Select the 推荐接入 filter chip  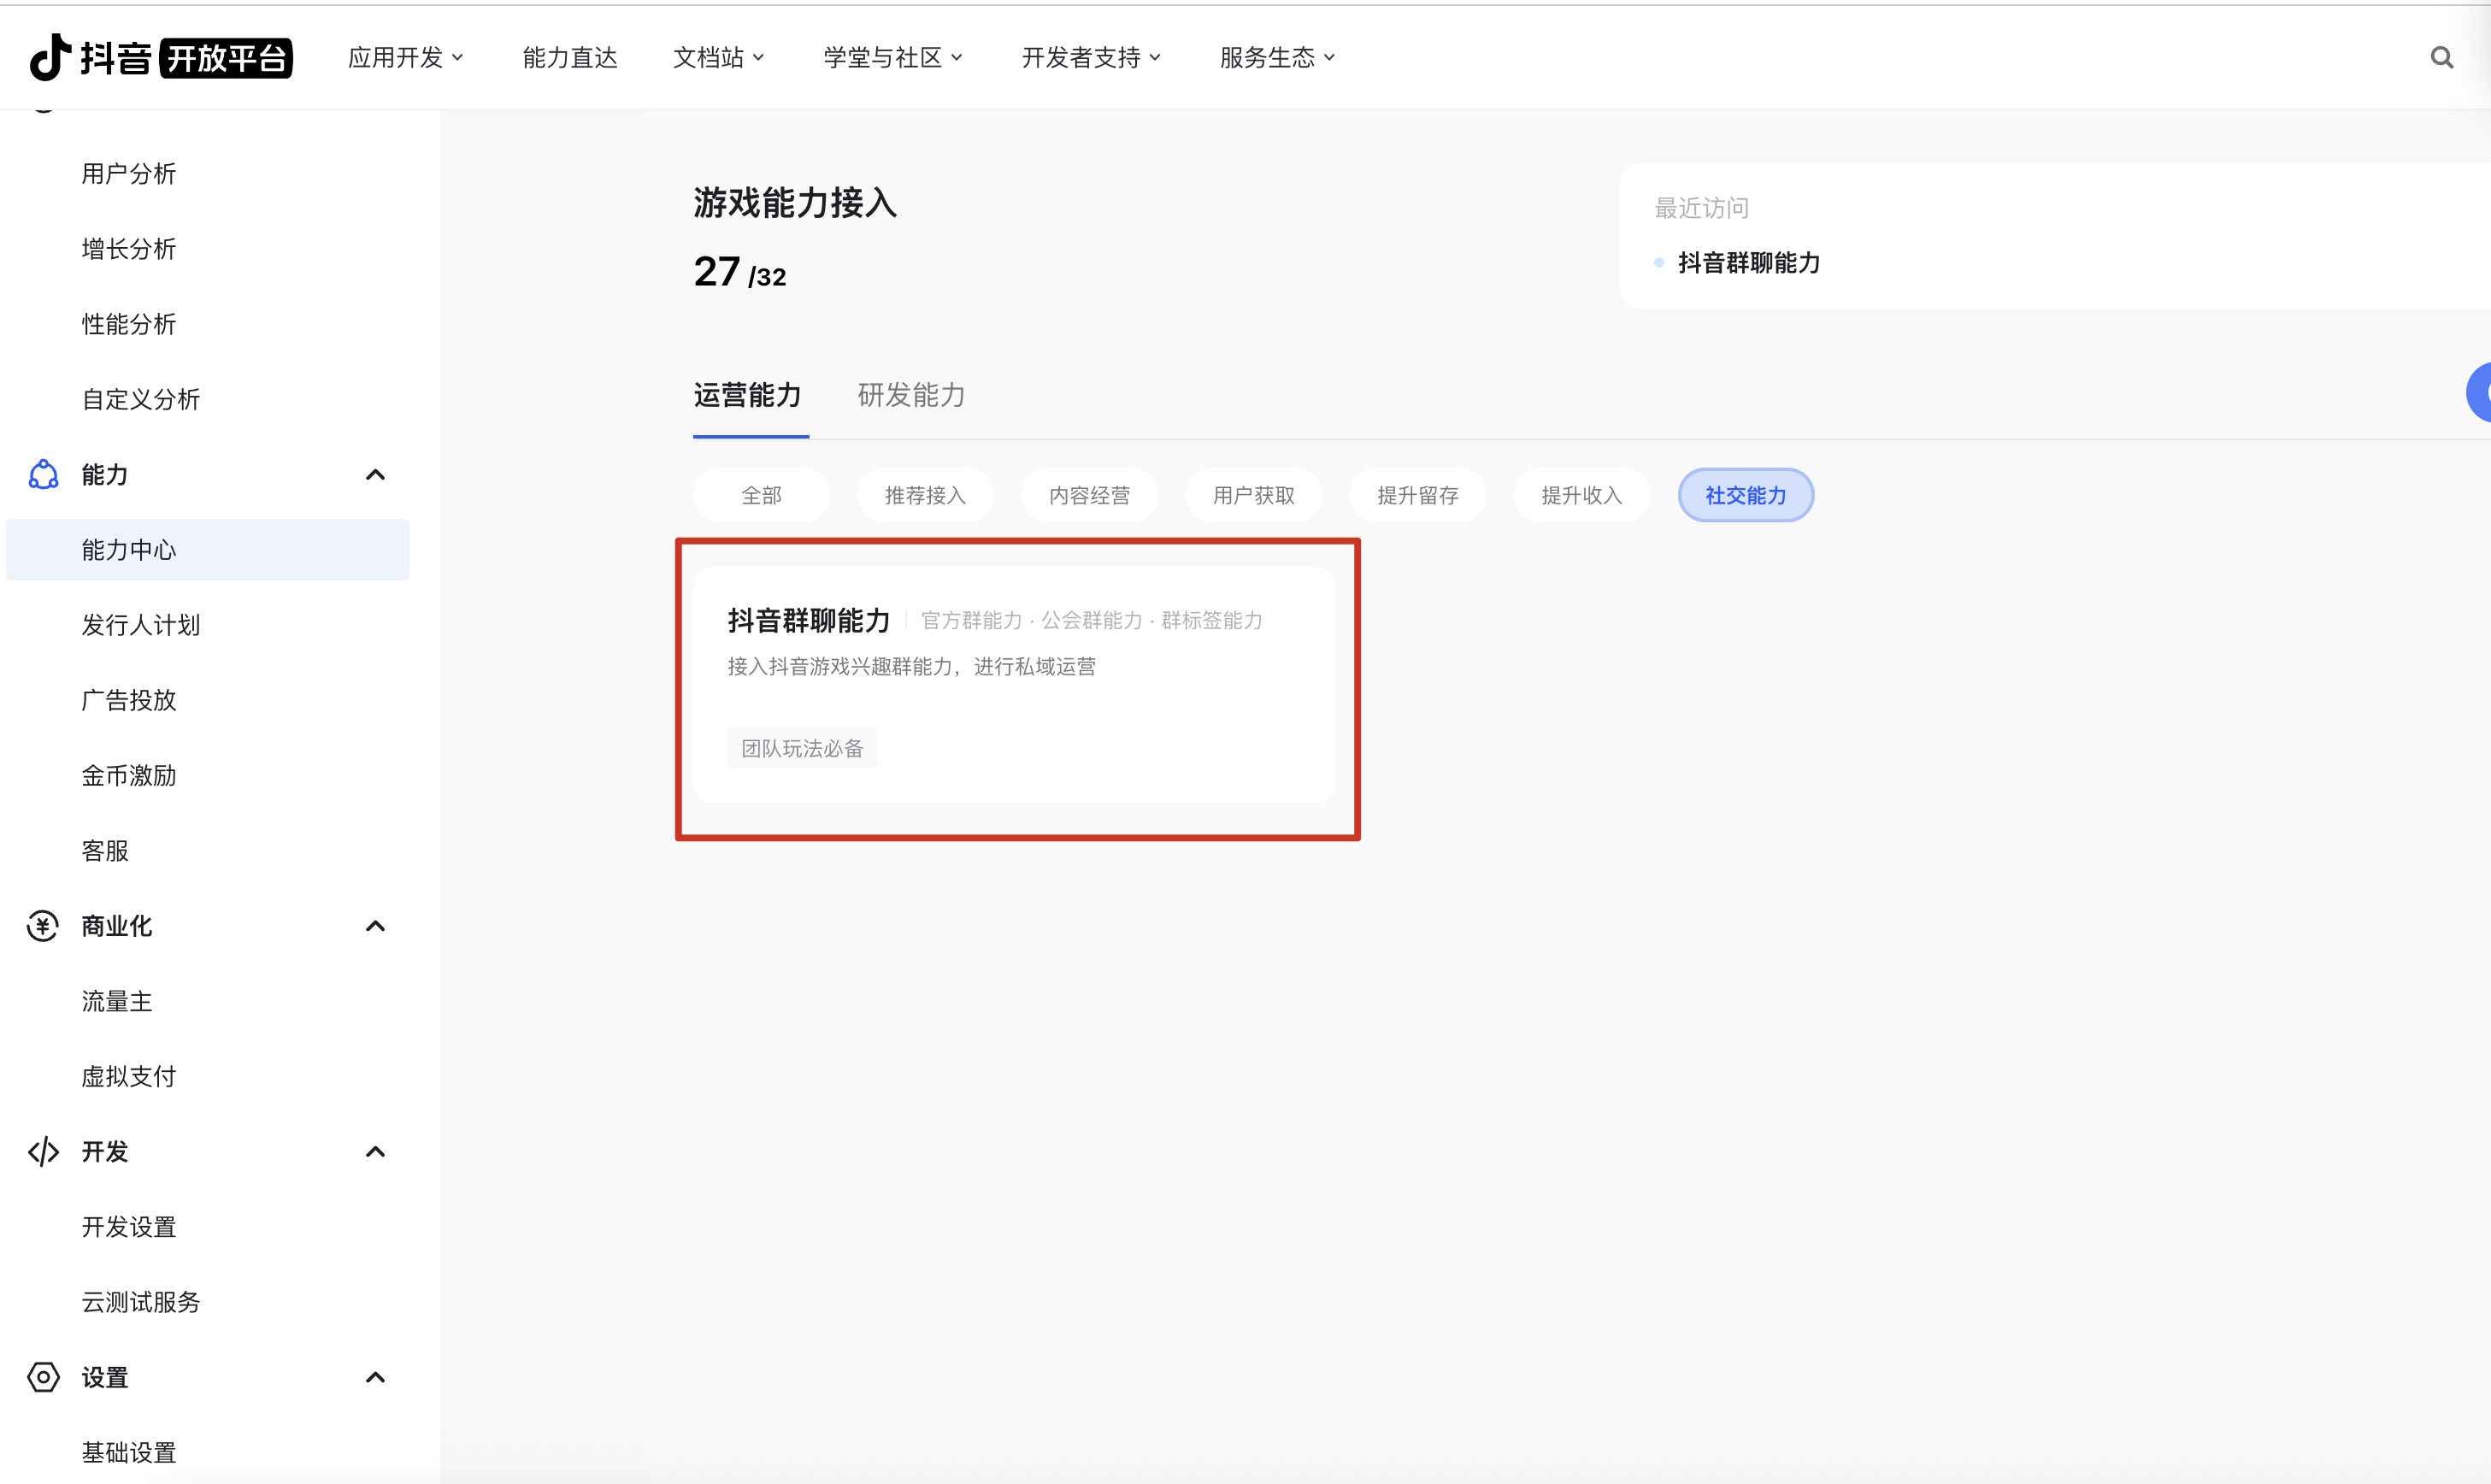pos(925,495)
